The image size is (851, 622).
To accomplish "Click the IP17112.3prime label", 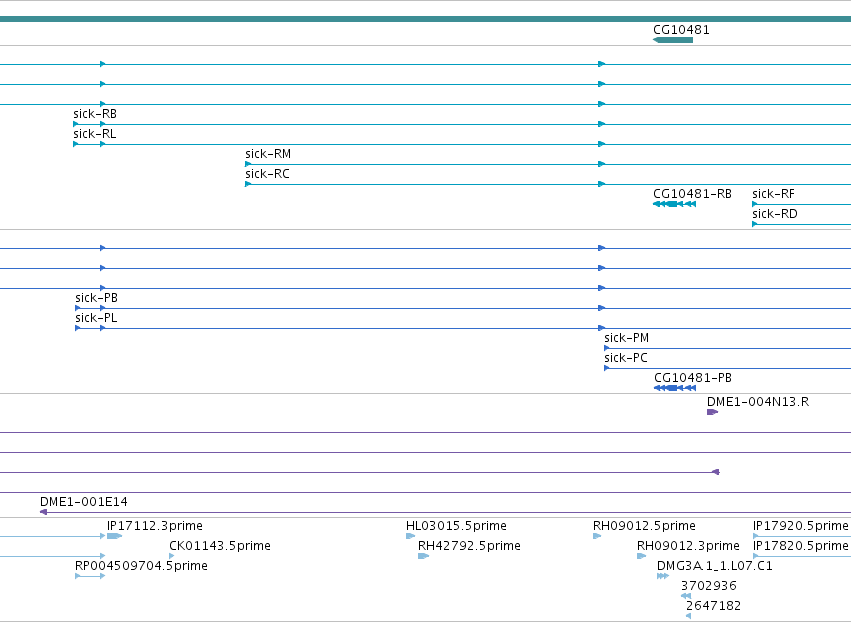I will (155, 525).
